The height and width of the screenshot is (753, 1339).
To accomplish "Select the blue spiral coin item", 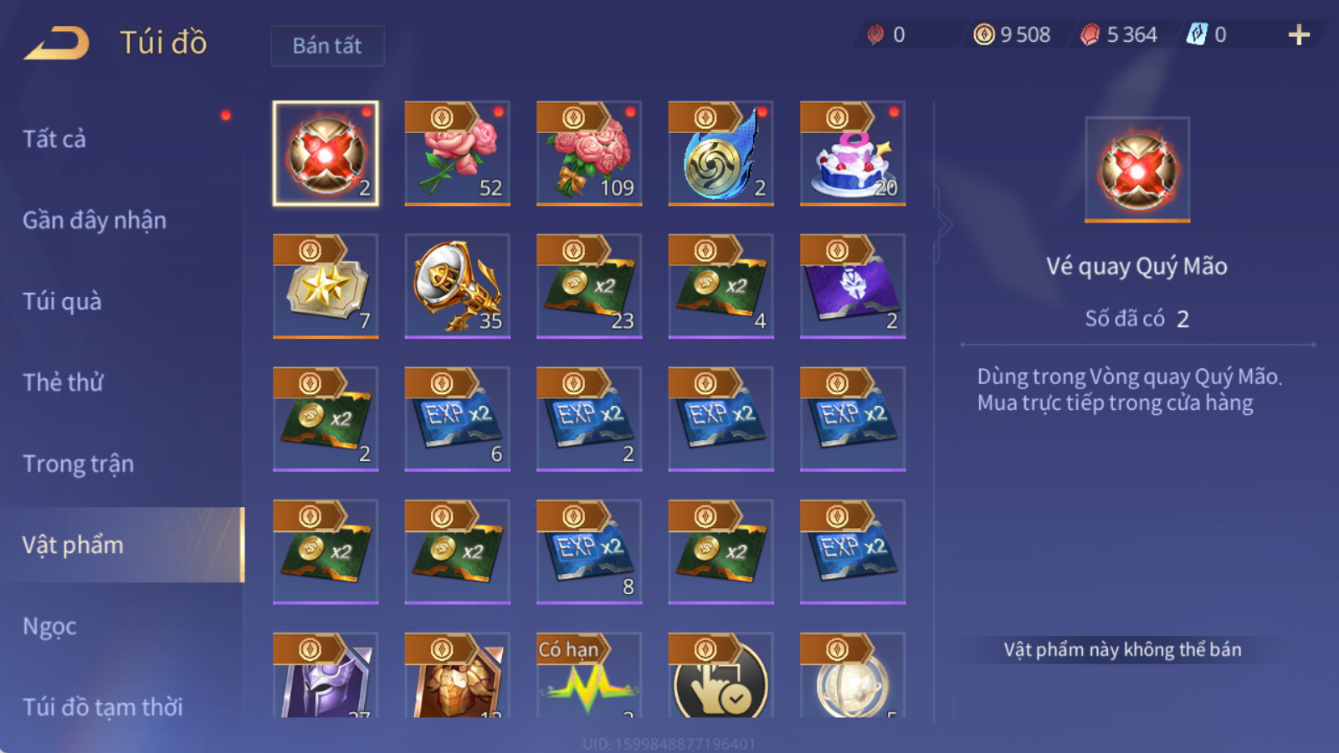I will (x=721, y=154).
